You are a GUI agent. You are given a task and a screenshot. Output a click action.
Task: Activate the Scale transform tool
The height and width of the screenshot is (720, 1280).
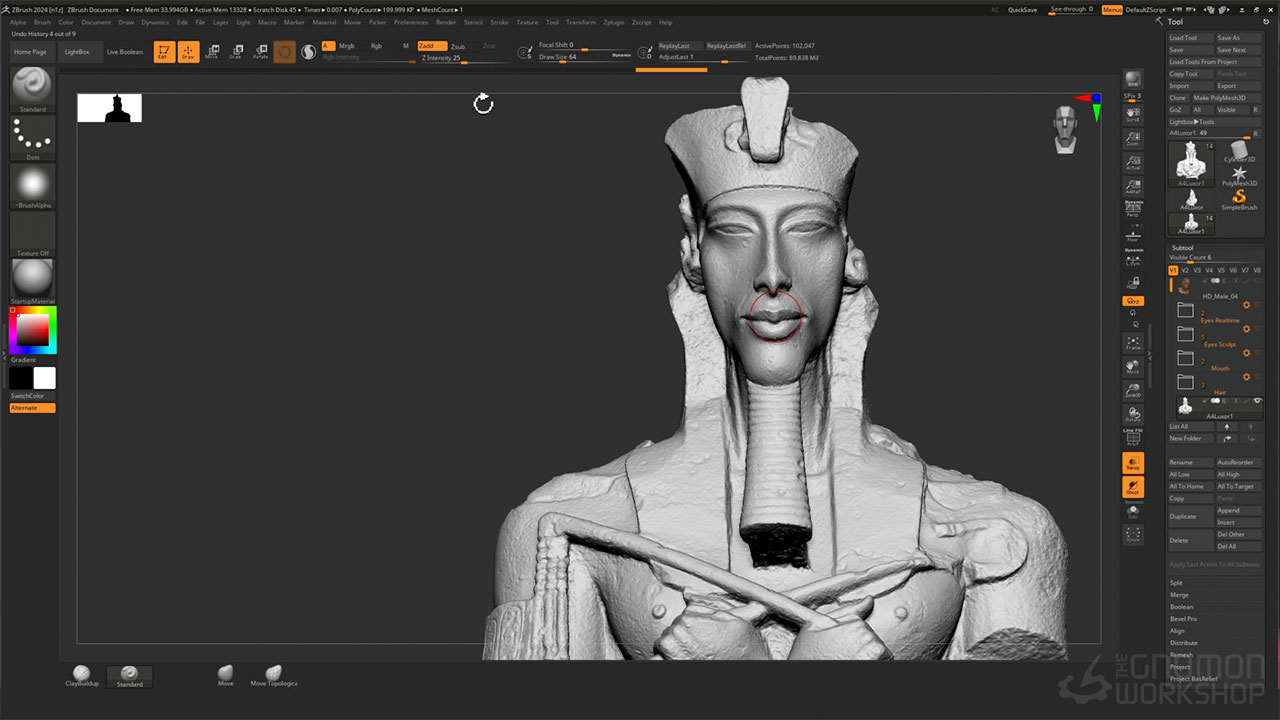tap(236, 52)
